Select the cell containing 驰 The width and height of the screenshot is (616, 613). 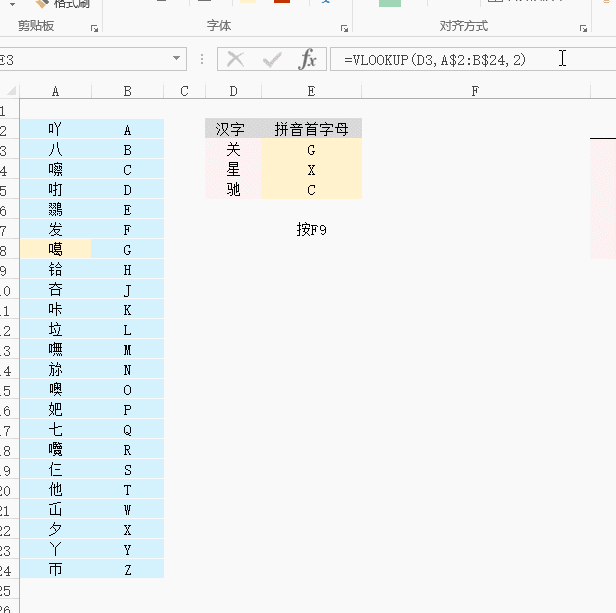(x=233, y=189)
